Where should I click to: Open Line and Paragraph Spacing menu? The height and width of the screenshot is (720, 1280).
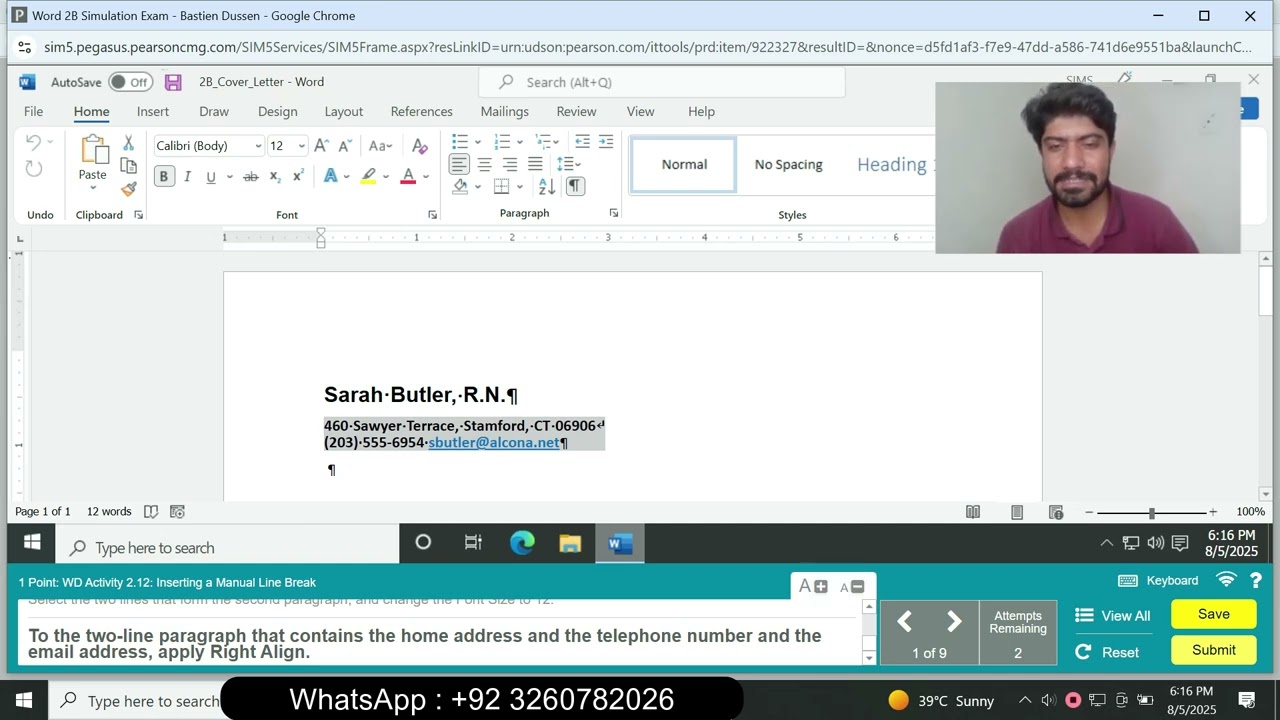(x=568, y=164)
